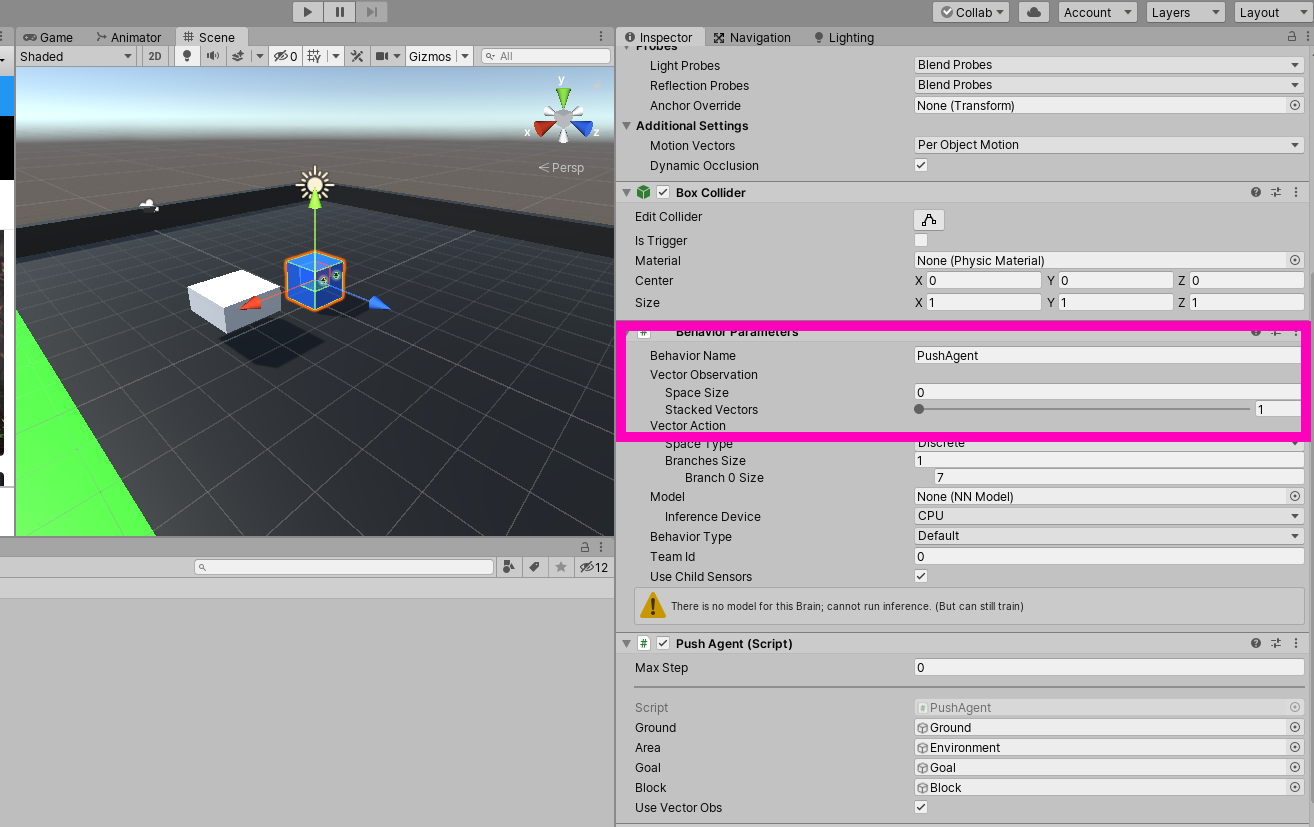Open the Account dropdown

(1097, 12)
